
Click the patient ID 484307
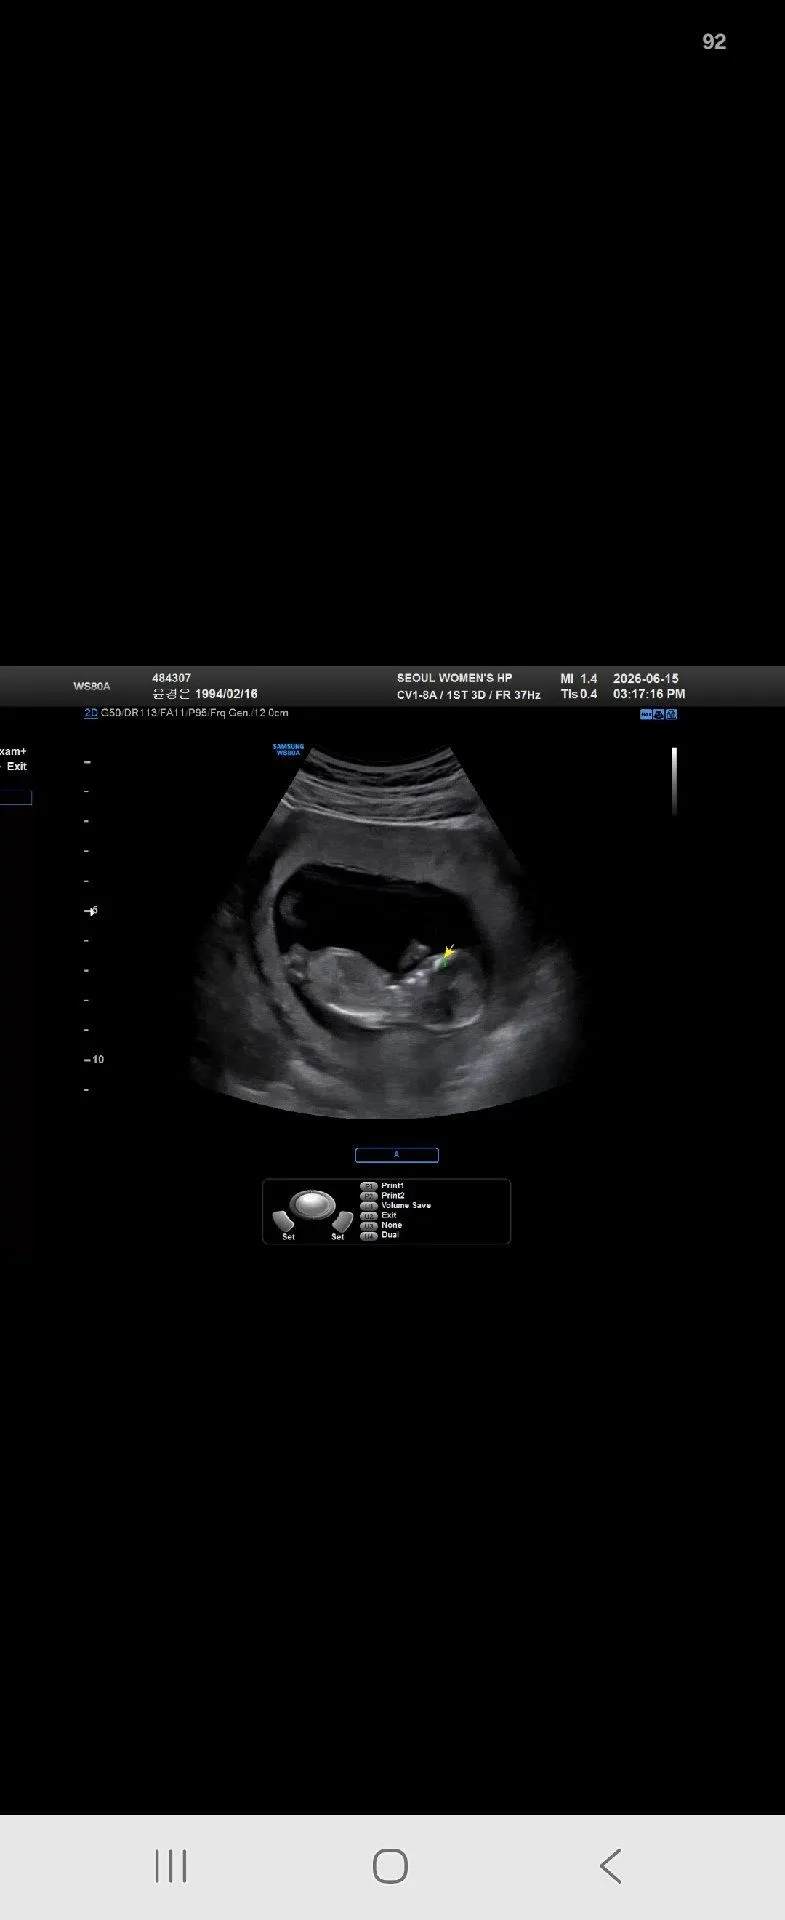[x=171, y=678]
